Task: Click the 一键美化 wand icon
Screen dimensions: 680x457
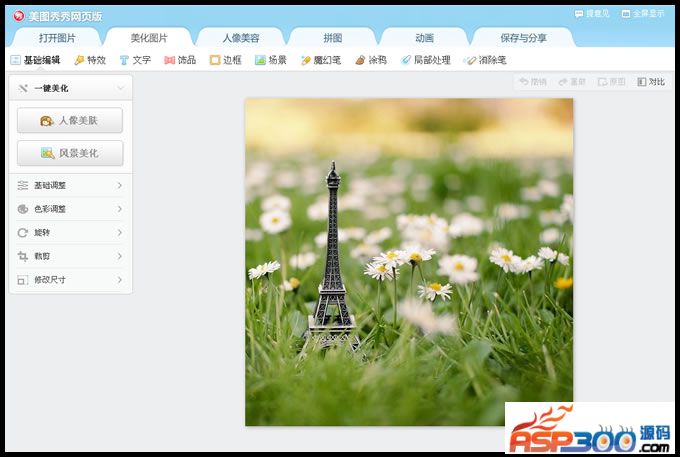Action: [x=23, y=88]
